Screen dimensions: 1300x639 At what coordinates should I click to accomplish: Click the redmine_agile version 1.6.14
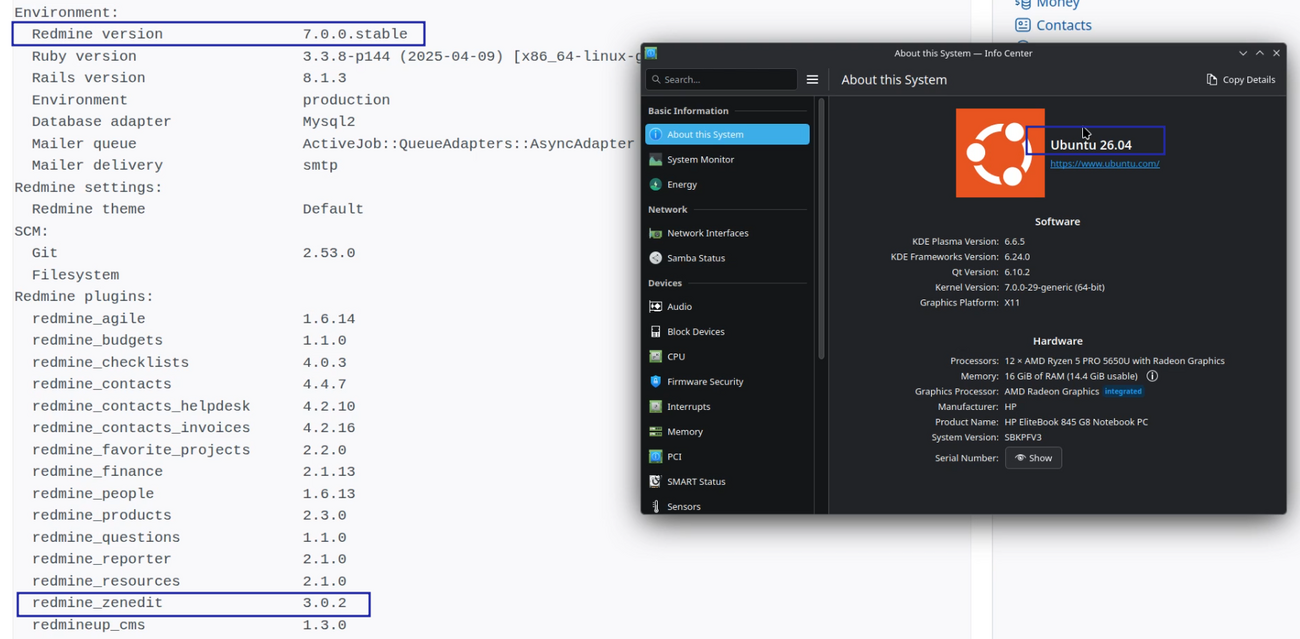coord(329,319)
